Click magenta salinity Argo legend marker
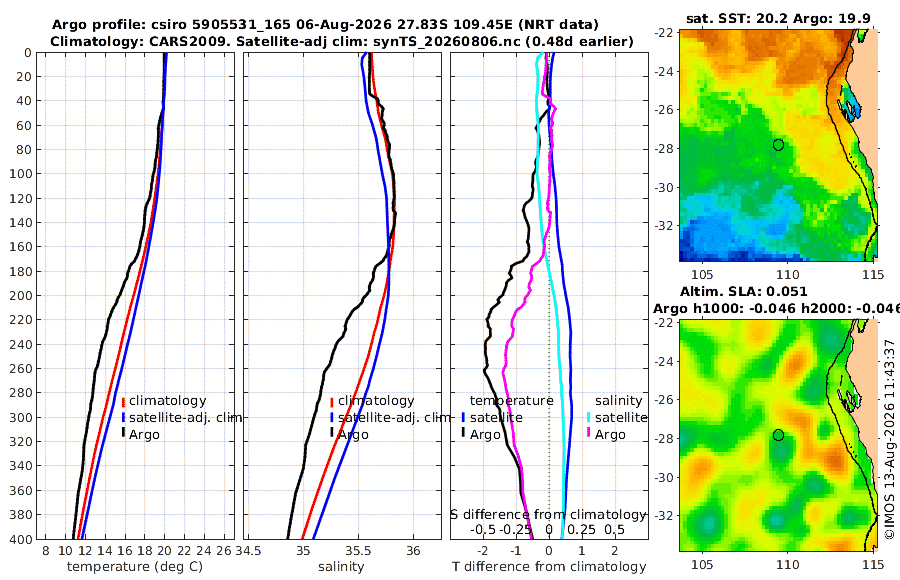Viewport: 900px width, 580px height. [x=589, y=434]
